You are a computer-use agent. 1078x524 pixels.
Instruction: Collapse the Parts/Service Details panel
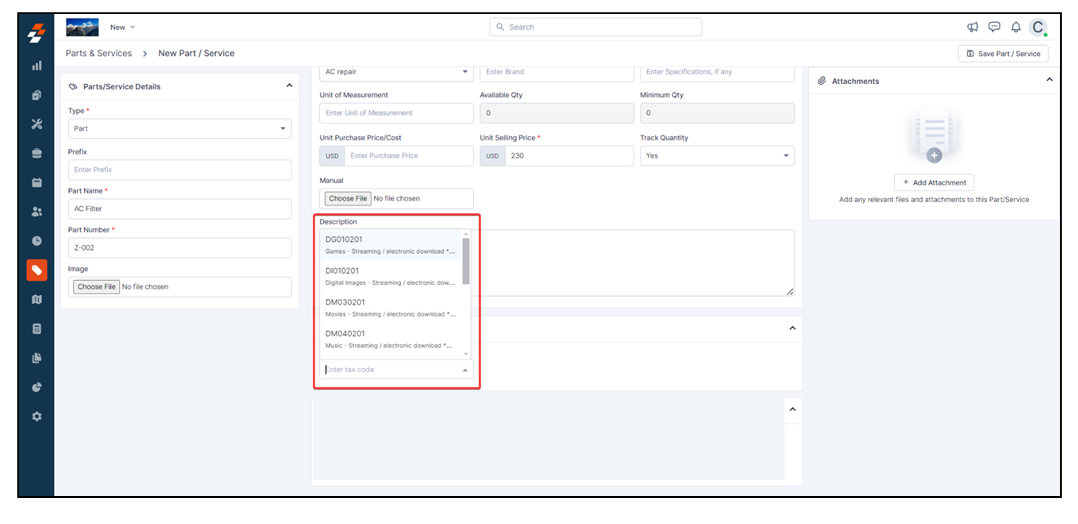click(289, 86)
